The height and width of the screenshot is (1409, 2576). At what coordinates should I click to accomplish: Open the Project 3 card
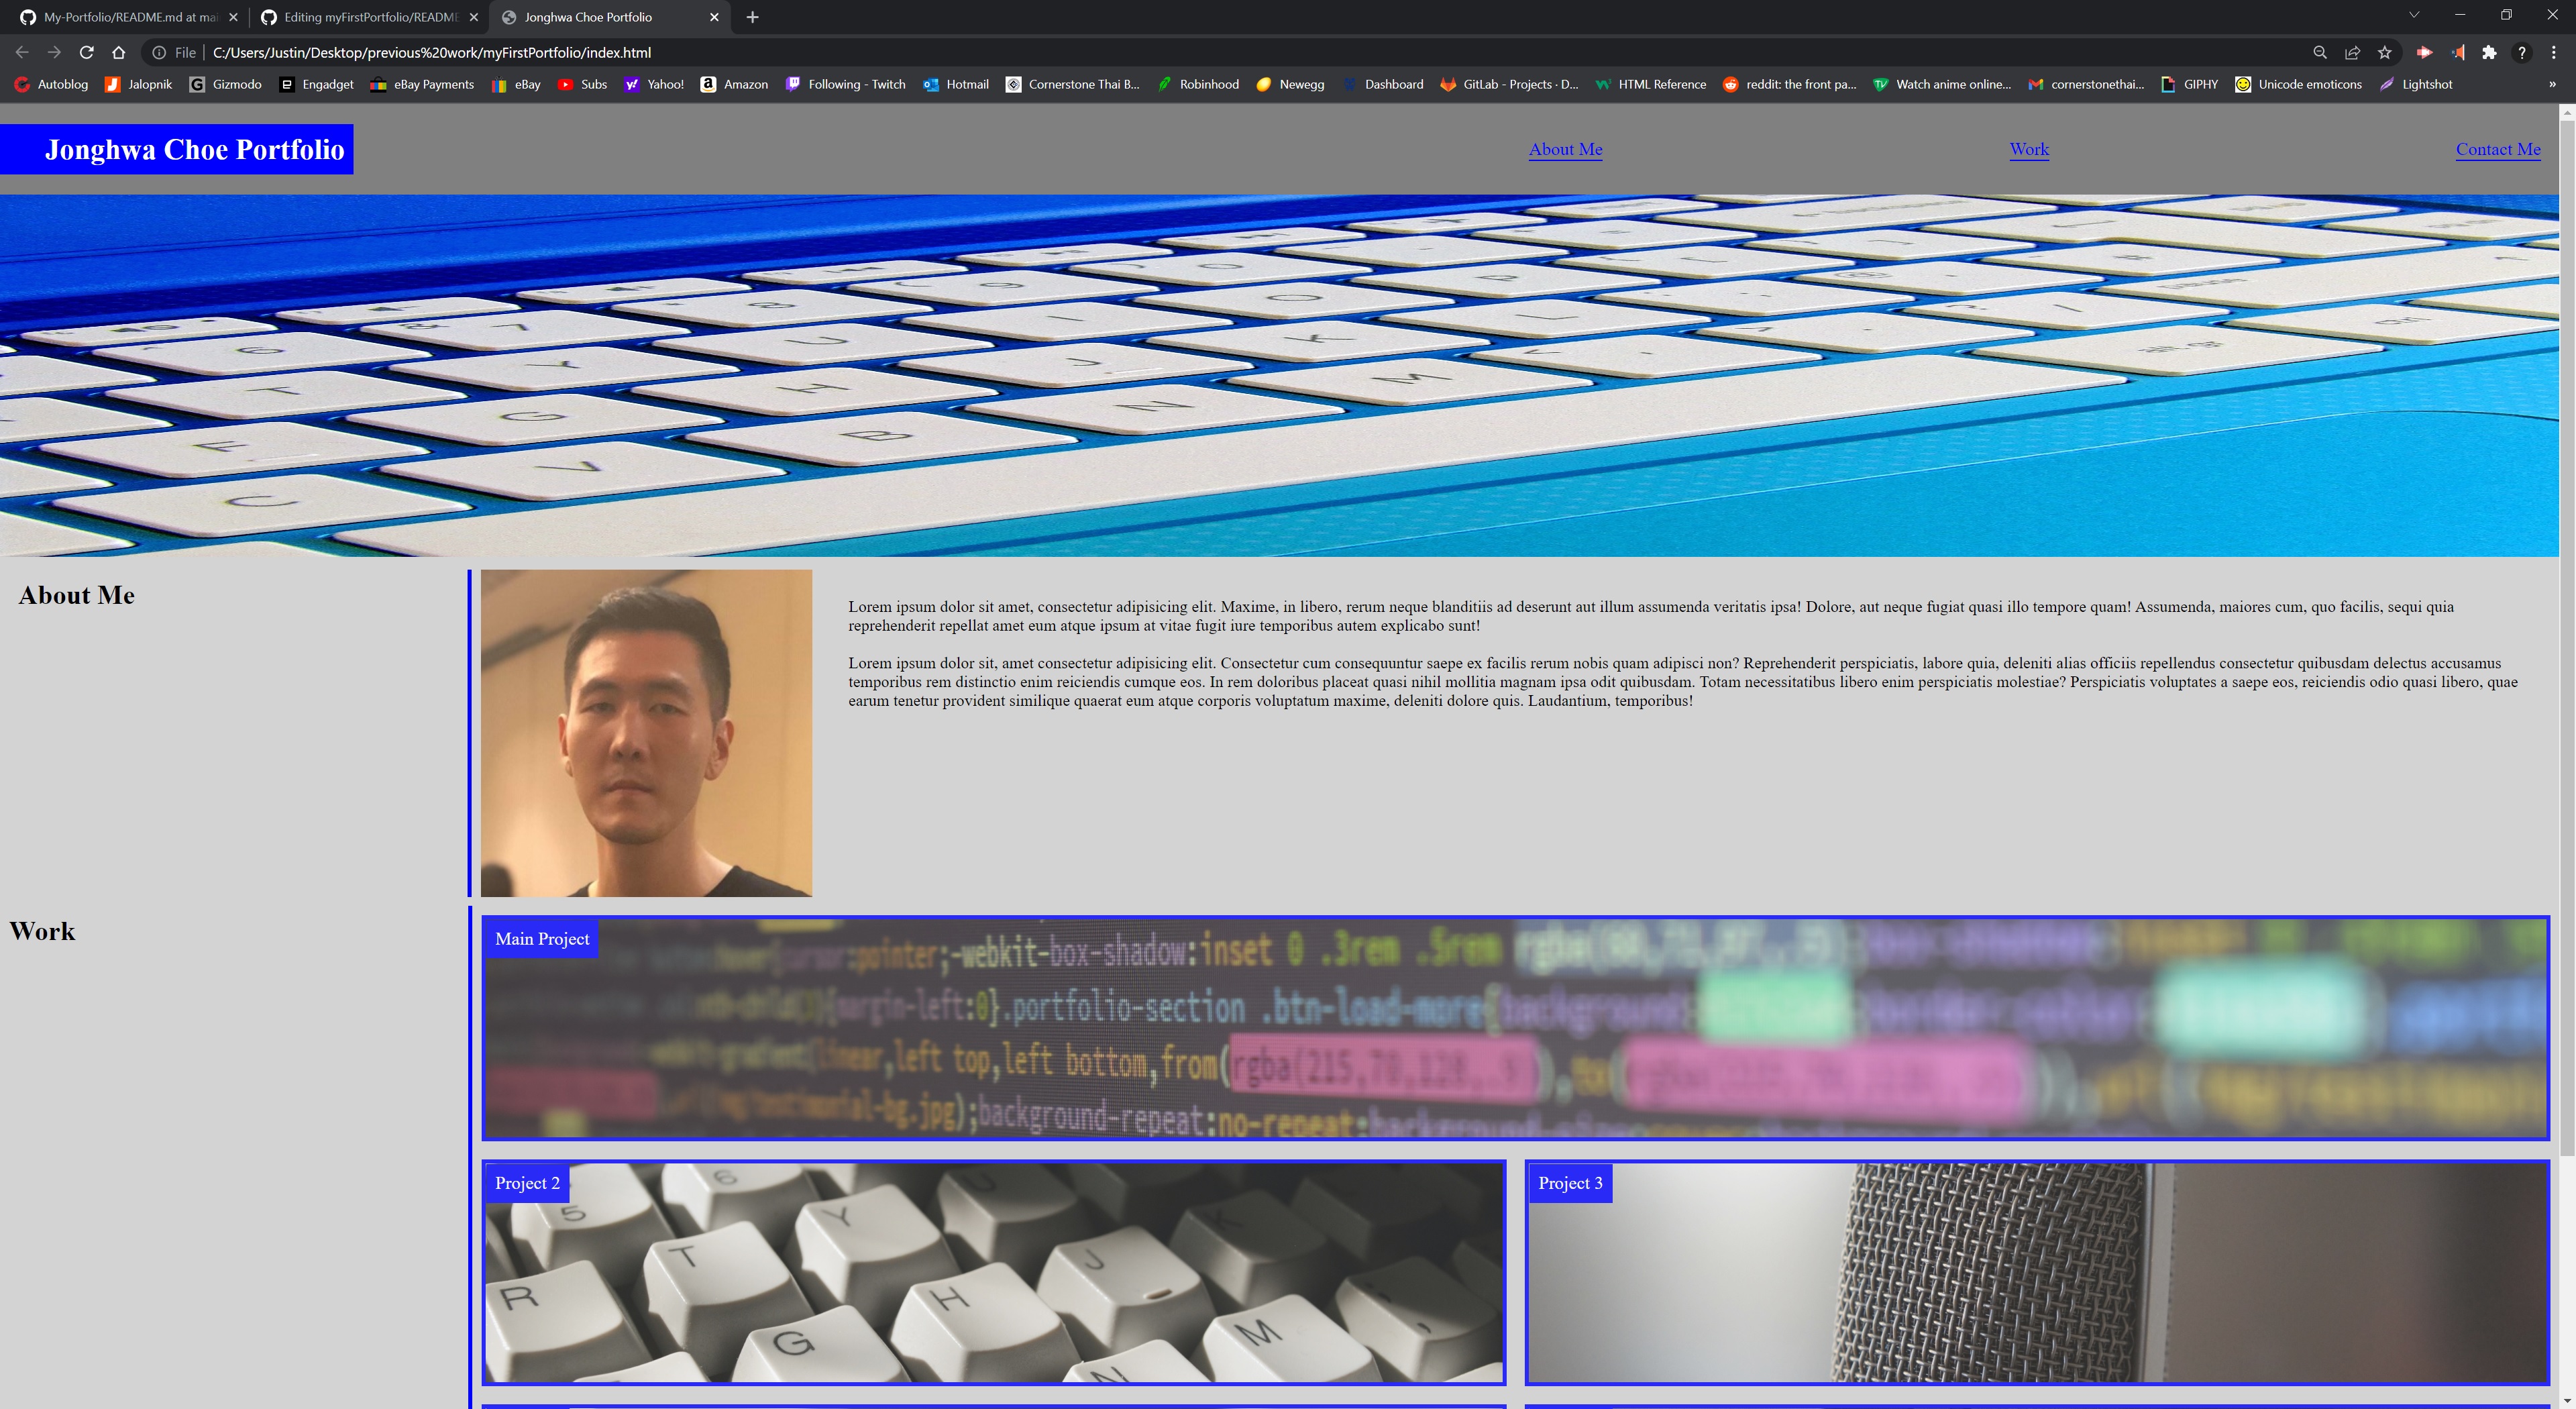click(2037, 1272)
